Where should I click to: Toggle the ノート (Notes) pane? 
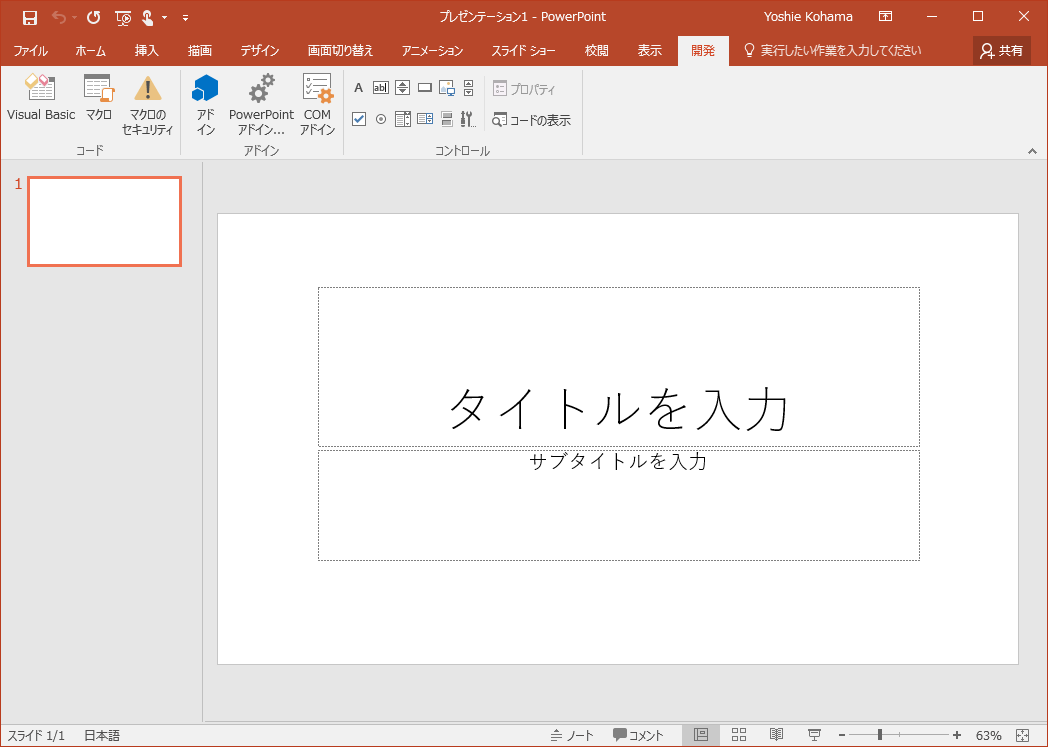pos(572,735)
